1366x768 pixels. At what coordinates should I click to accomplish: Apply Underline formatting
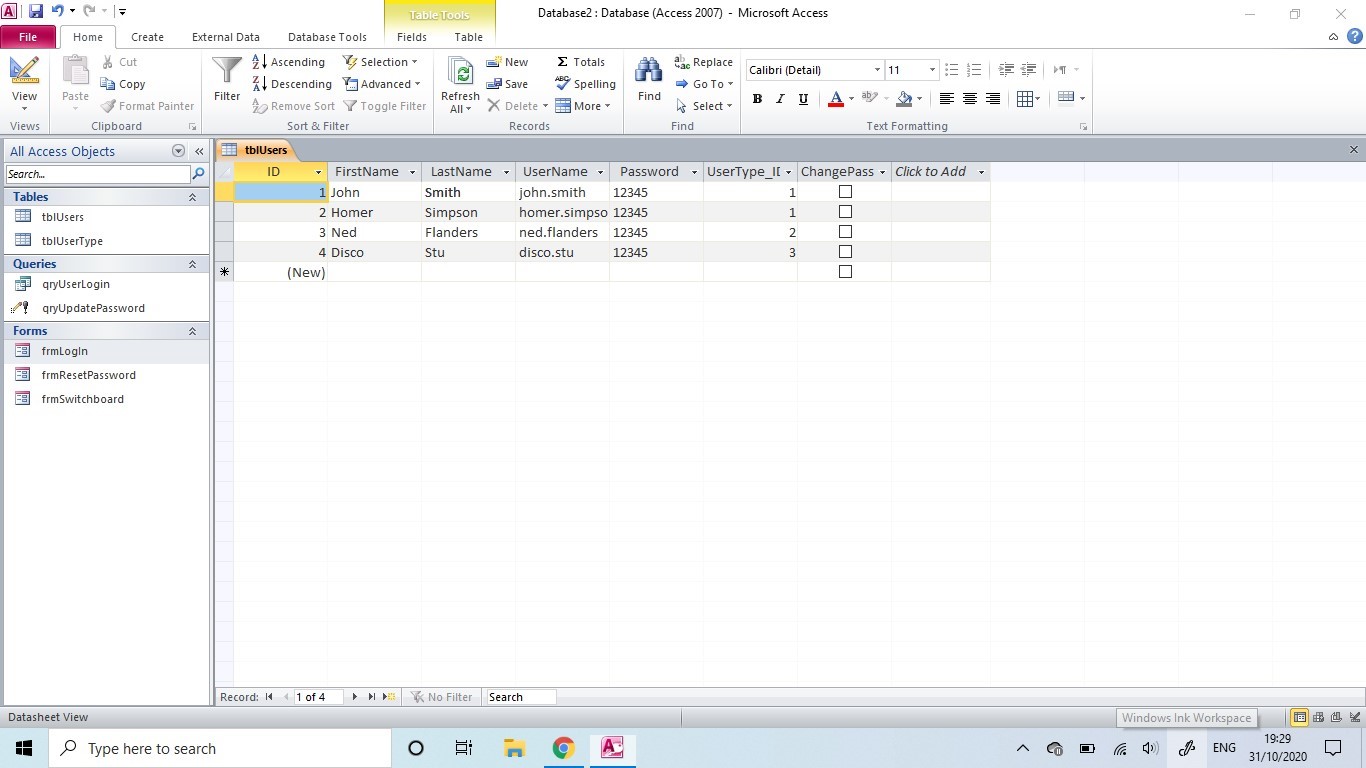point(802,98)
